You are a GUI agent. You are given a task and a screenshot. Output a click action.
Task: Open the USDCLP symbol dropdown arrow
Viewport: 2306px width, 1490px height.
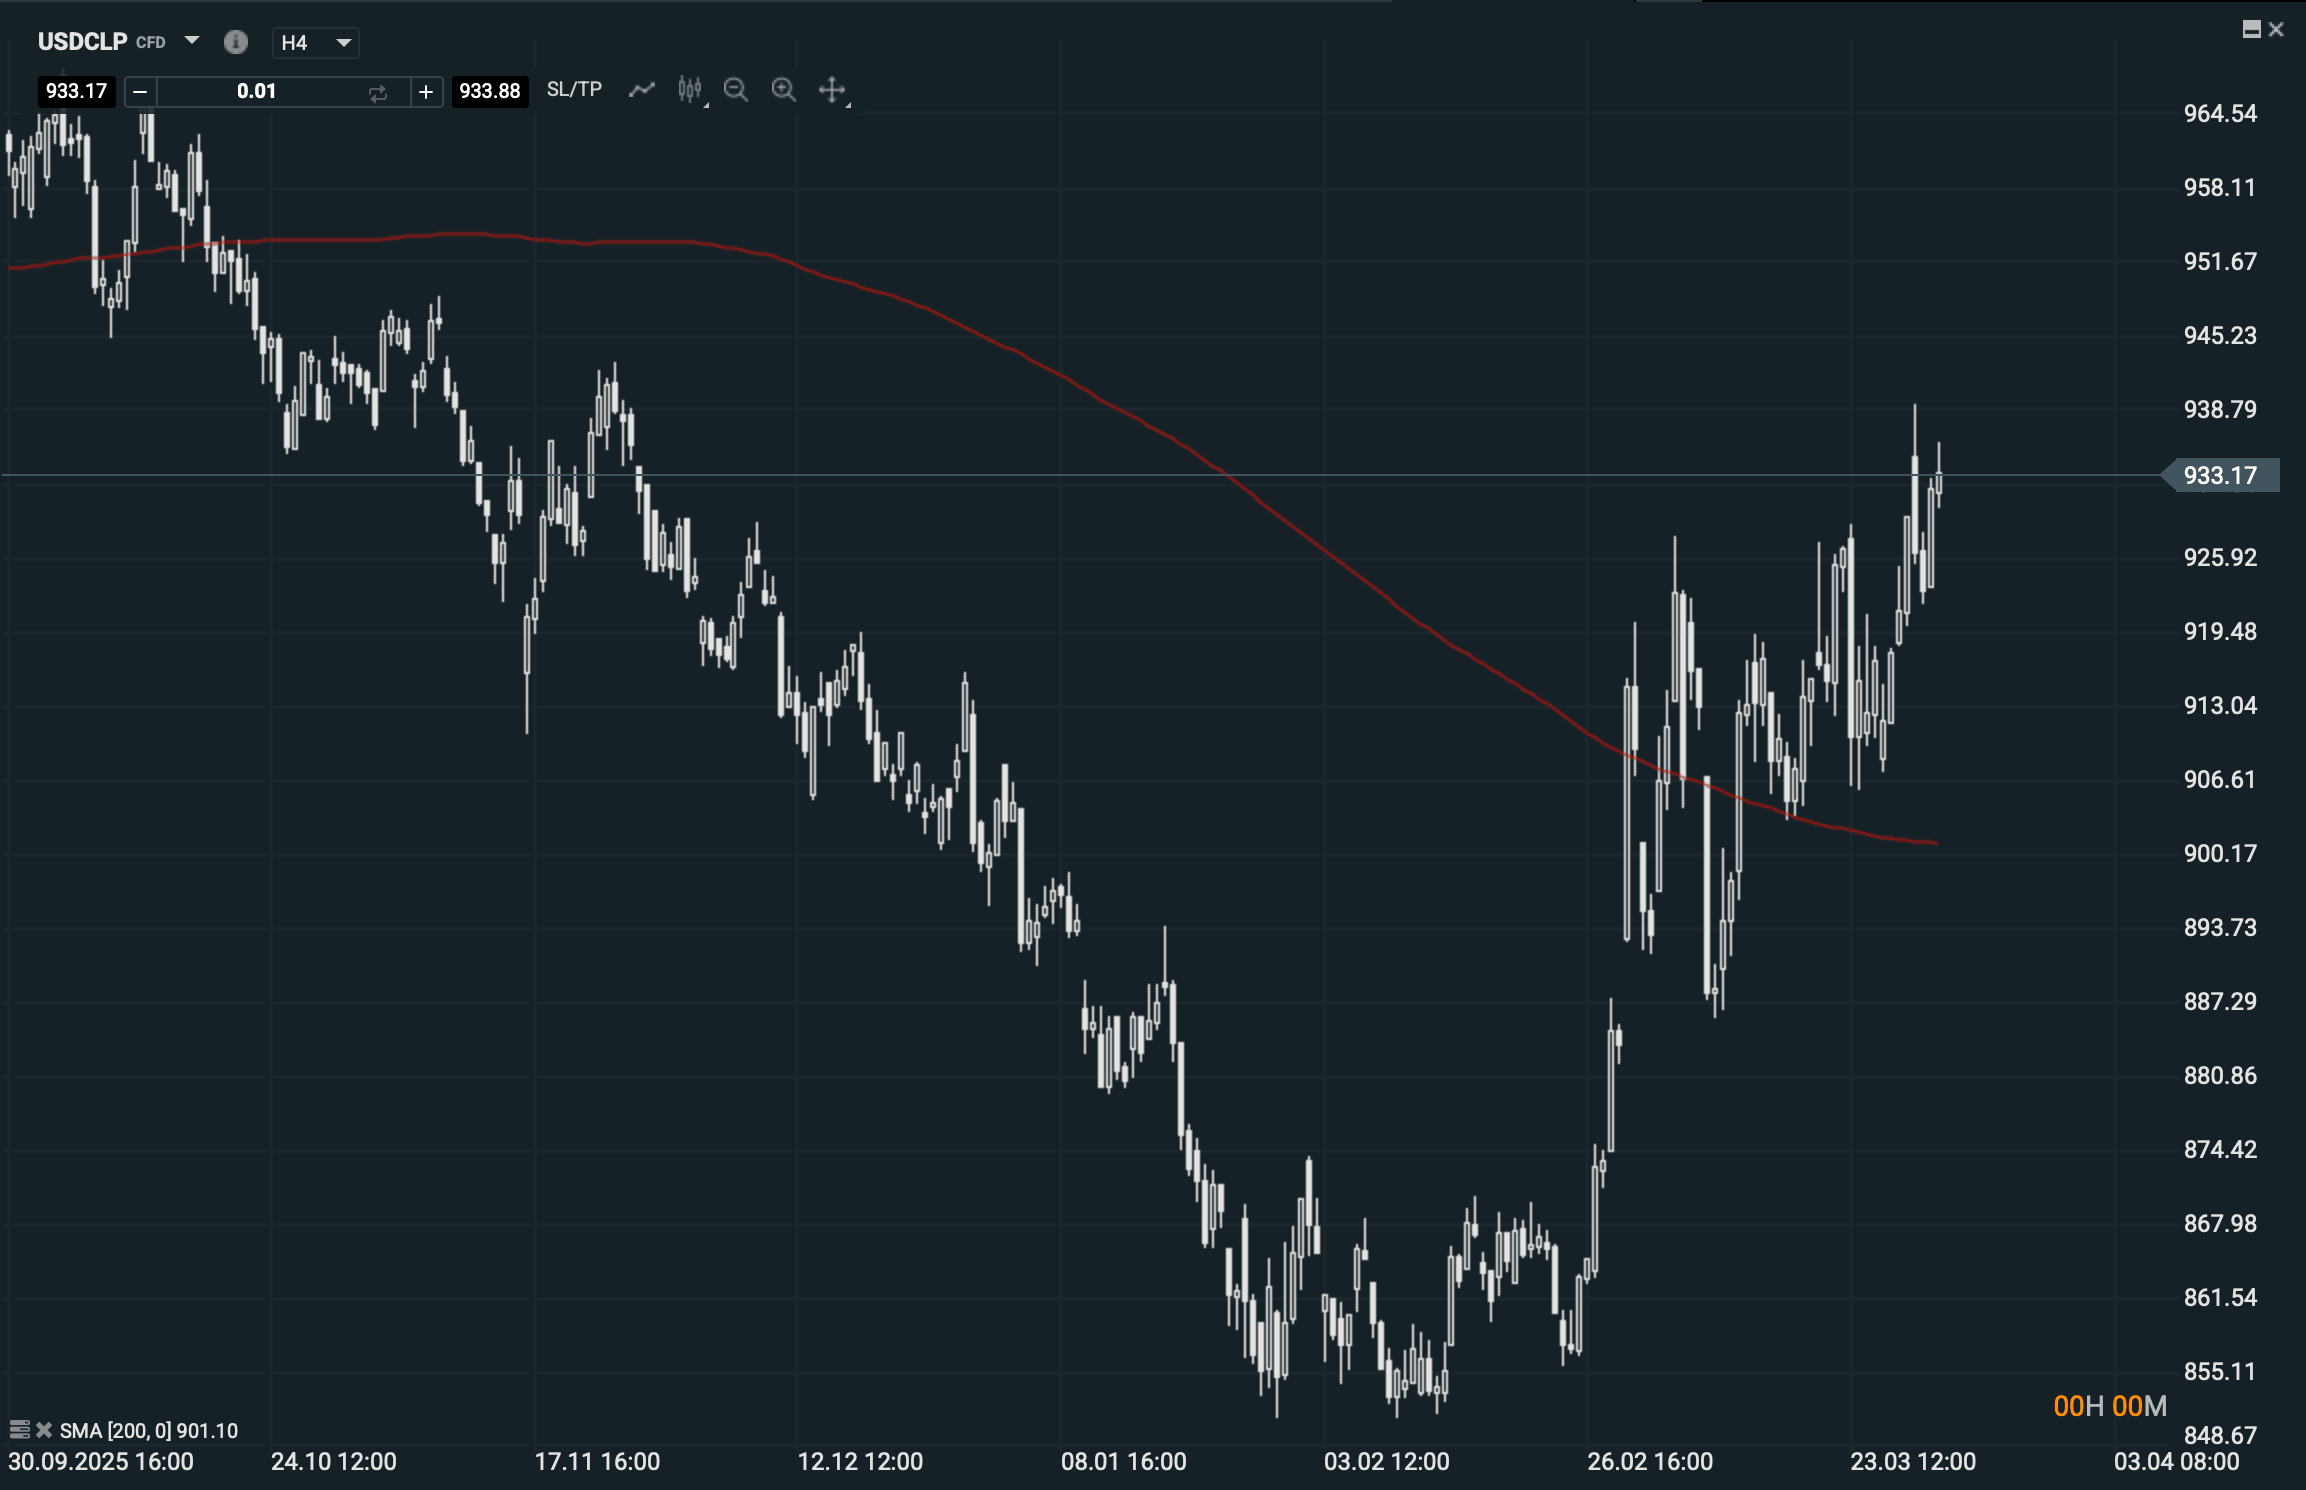(192, 41)
